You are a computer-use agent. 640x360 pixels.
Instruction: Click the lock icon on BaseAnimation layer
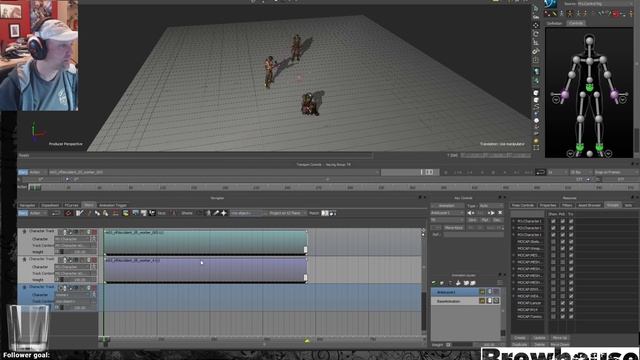pos(489,301)
